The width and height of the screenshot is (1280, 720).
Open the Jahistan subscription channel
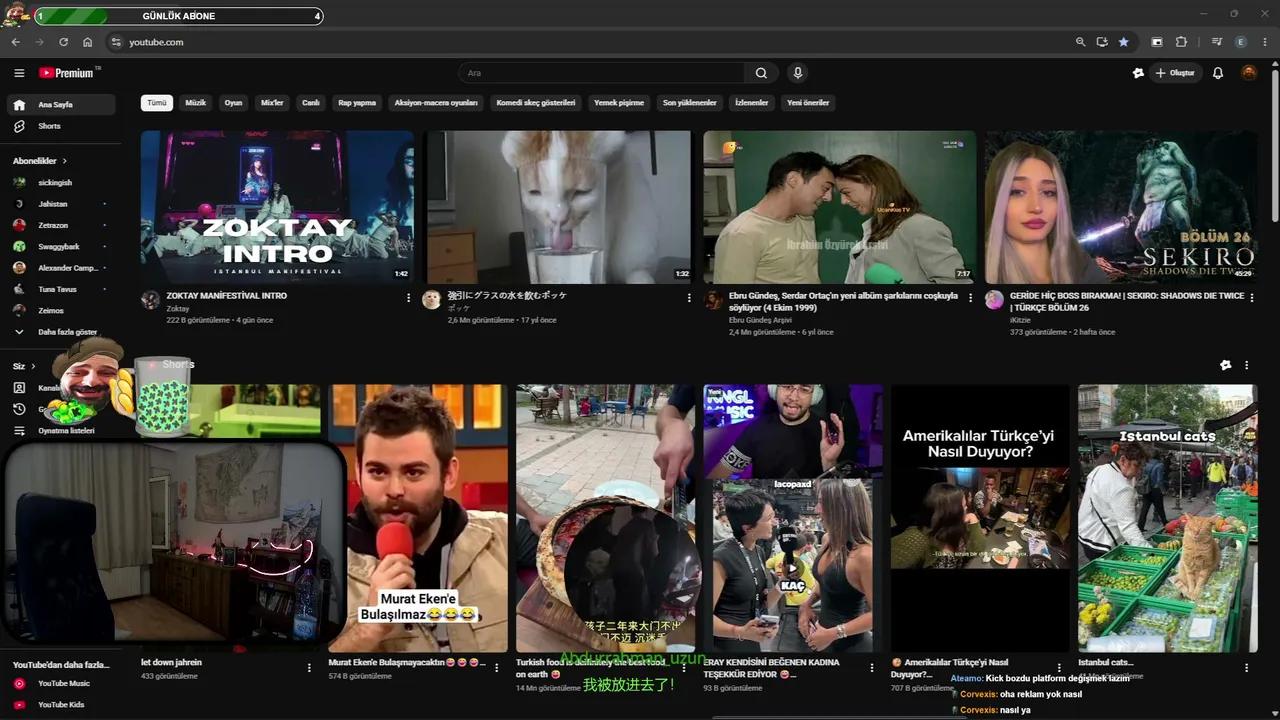click(61, 204)
